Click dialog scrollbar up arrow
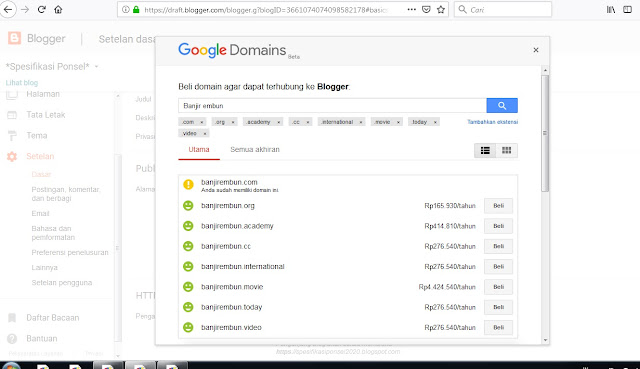The width and height of the screenshot is (640, 369). 545,70
